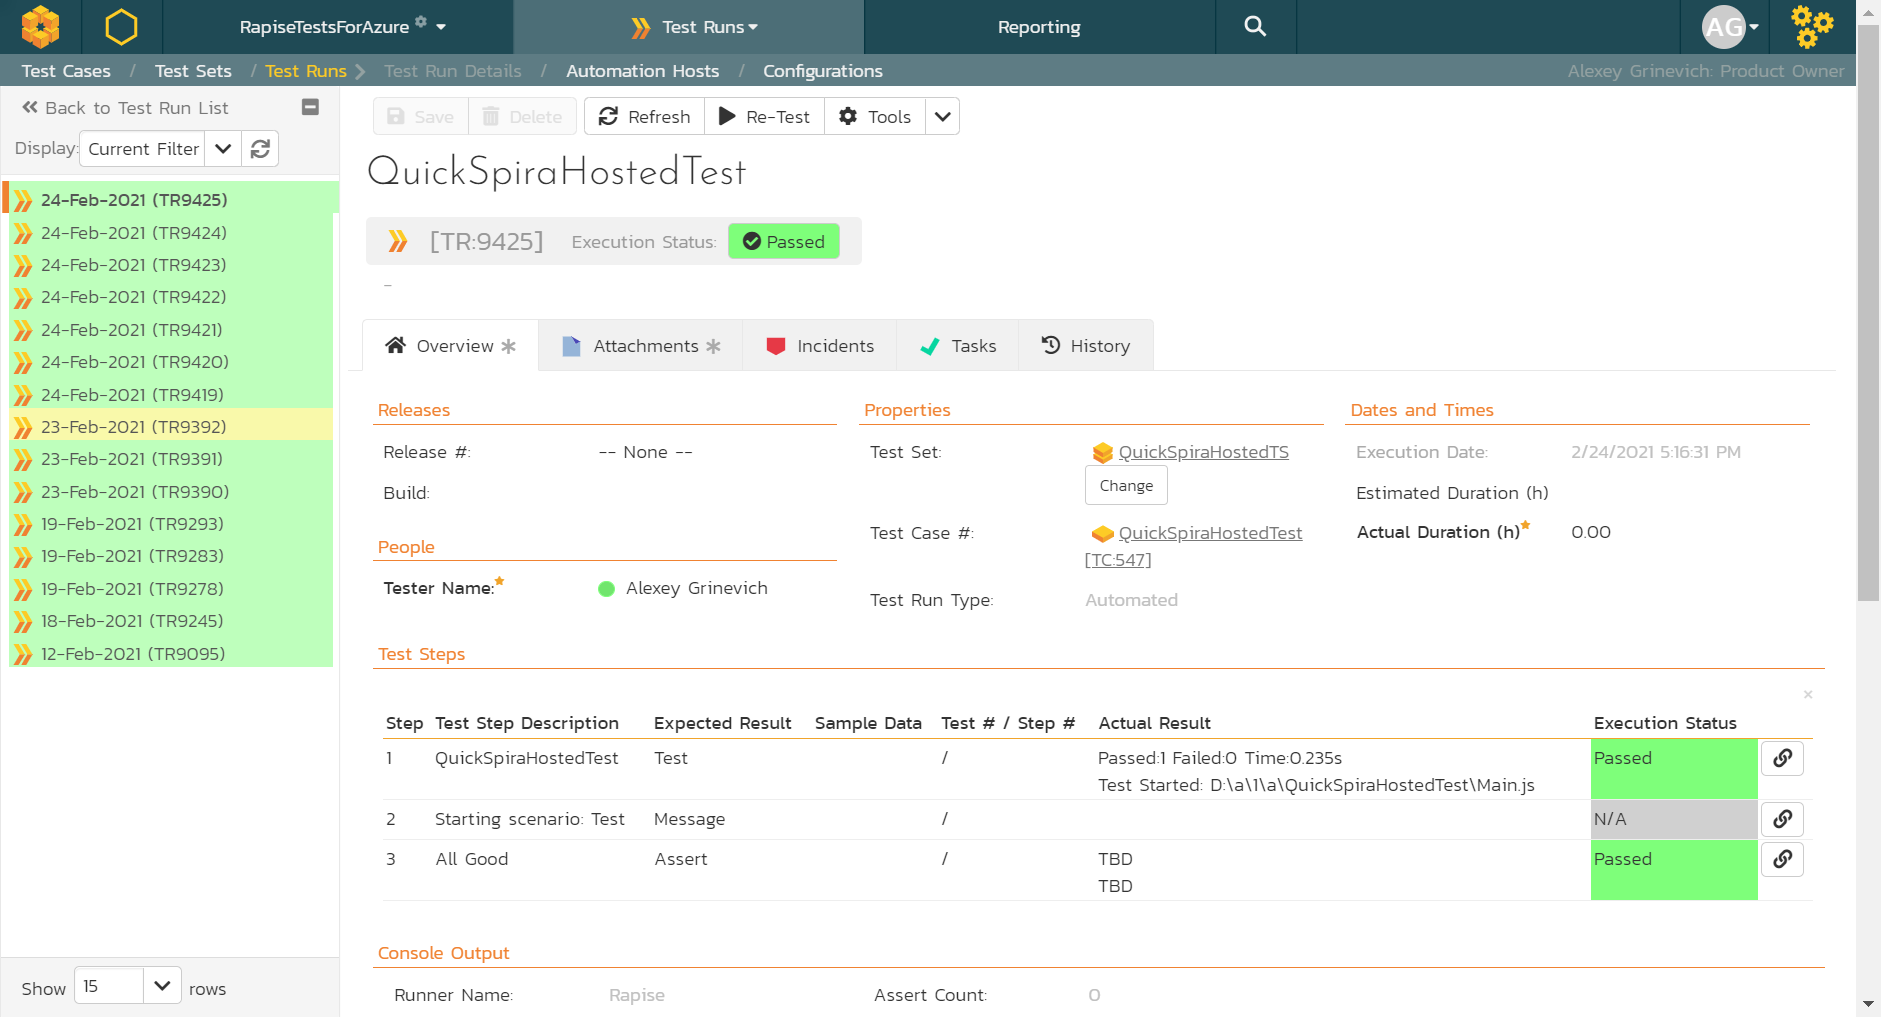Click N/A status cell for step 2
The width and height of the screenshot is (1881, 1017).
[1674, 819]
